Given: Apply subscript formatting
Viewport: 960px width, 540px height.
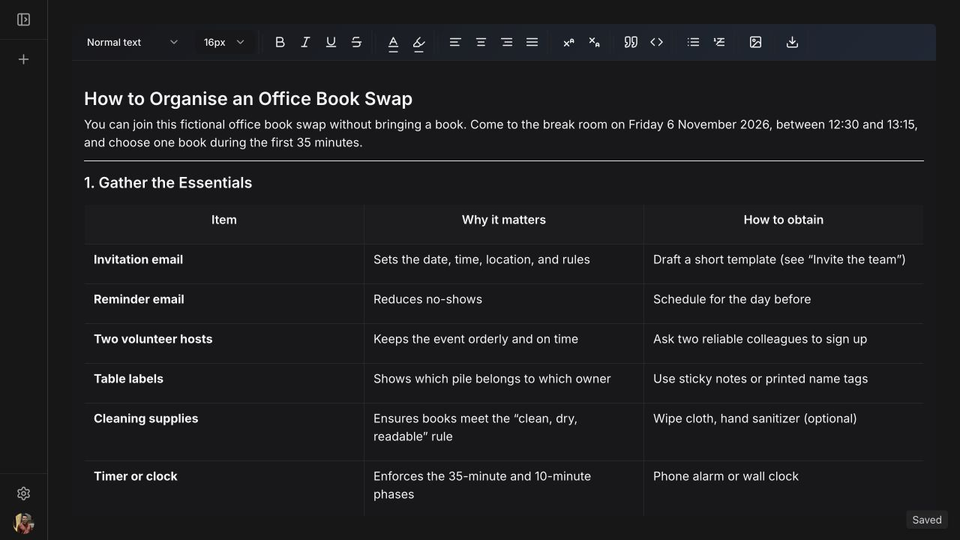Looking at the screenshot, I should pos(594,42).
